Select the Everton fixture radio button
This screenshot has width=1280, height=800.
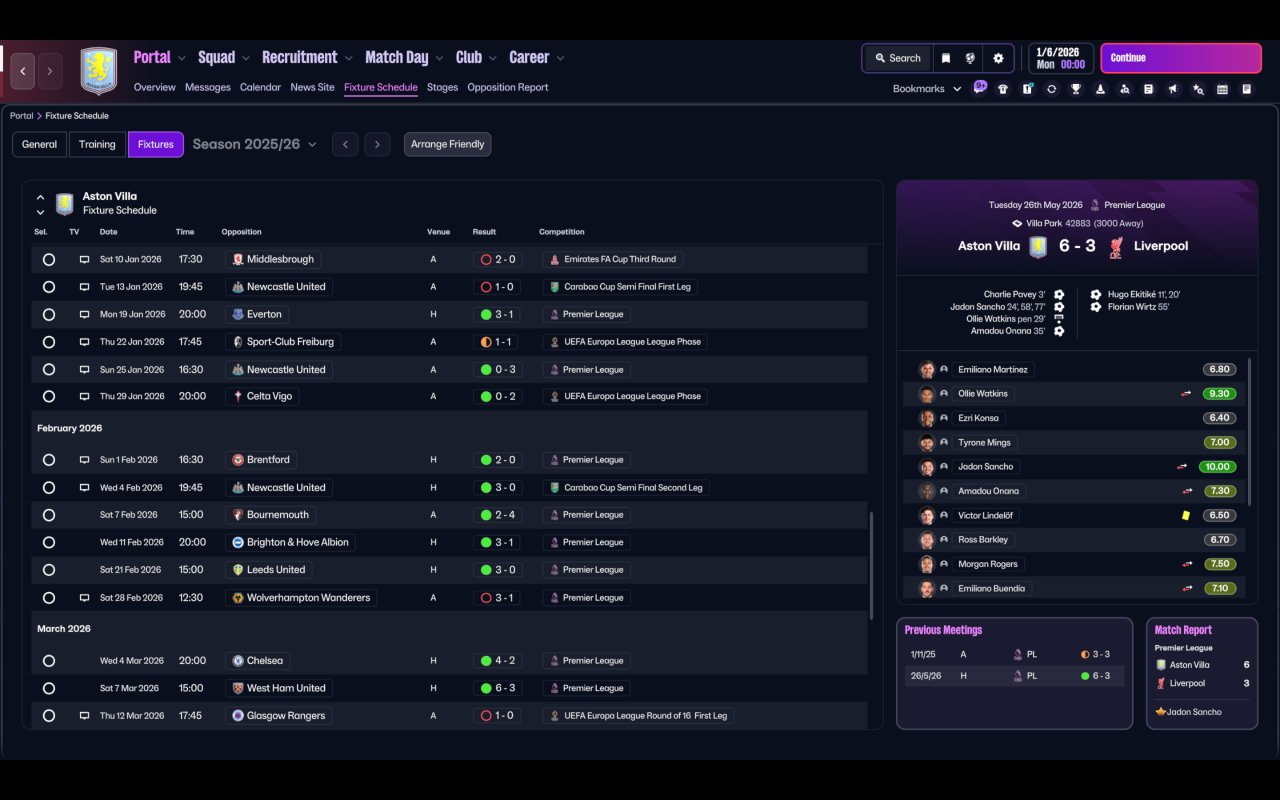49,314
